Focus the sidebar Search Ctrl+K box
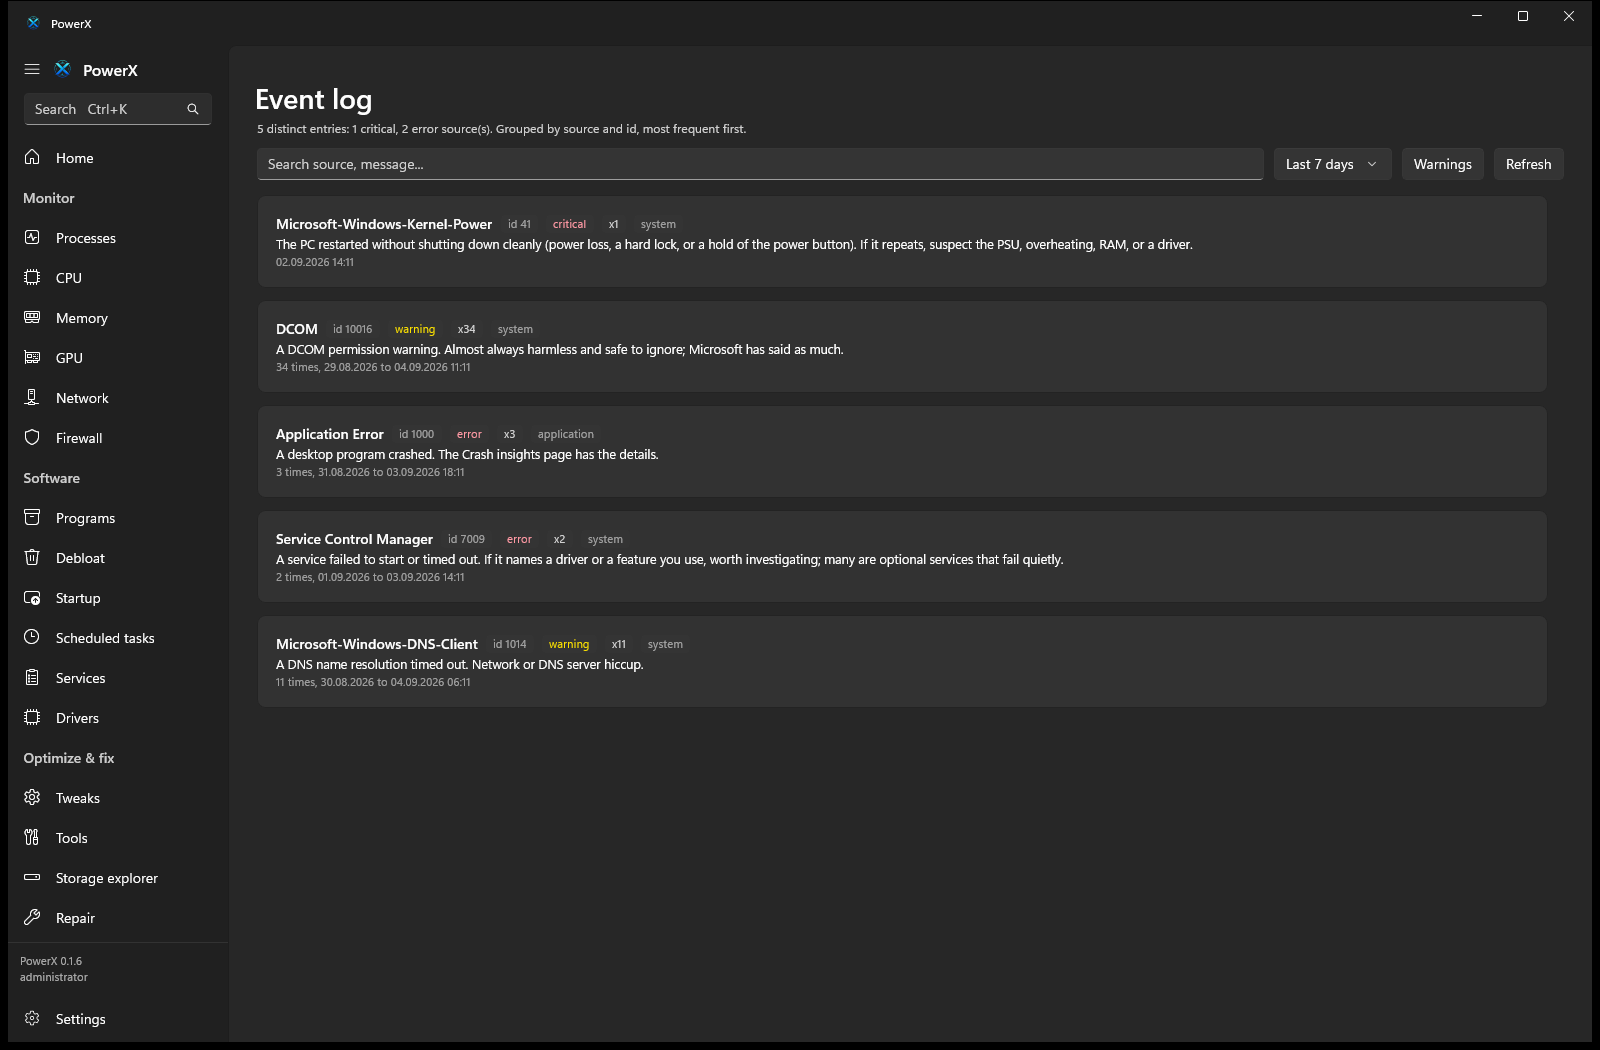The image size is (1600, 1050). (x=117, y=109)
